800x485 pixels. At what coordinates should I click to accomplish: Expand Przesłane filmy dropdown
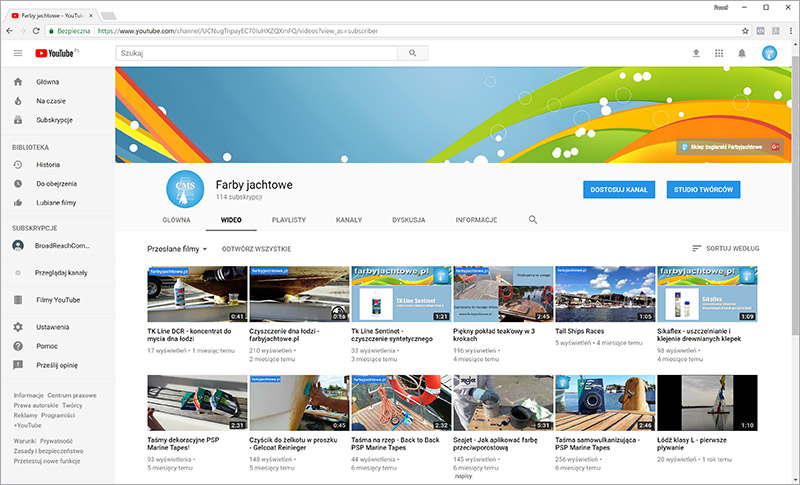pyautogui.click(x=177, y=249)
